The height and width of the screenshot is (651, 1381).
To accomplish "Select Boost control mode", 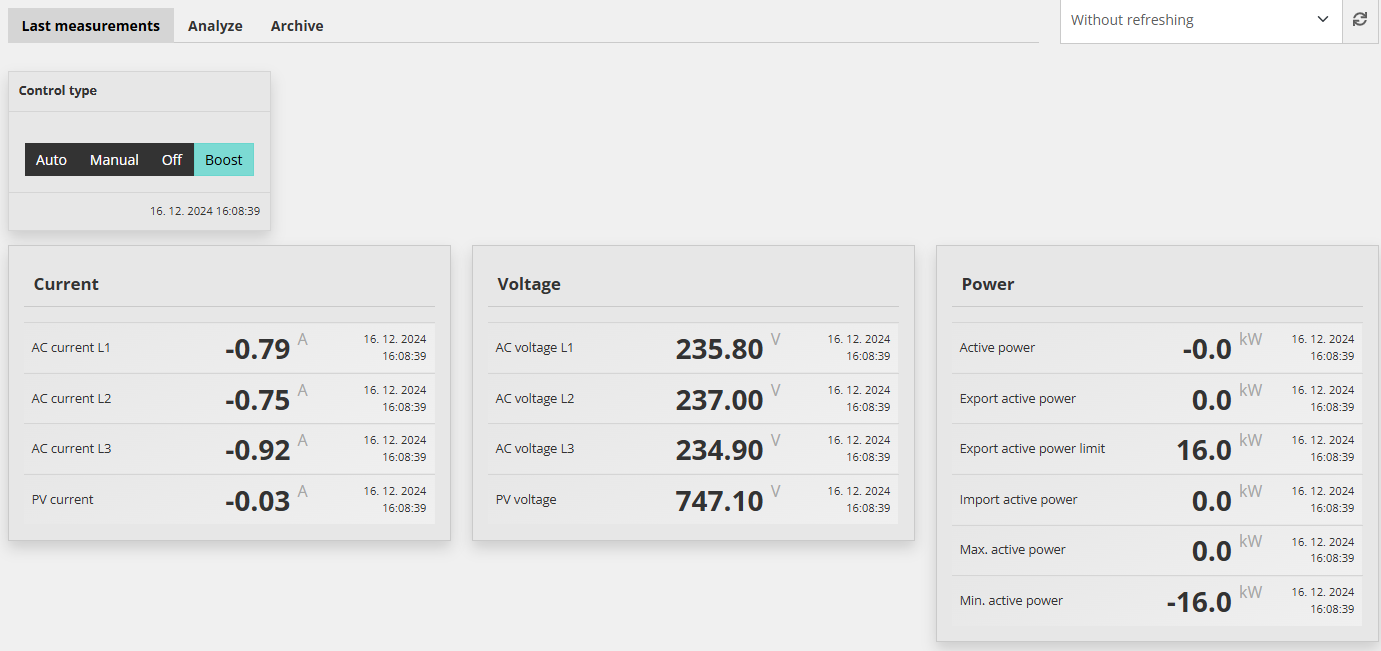I will click(x=224, y=160).
